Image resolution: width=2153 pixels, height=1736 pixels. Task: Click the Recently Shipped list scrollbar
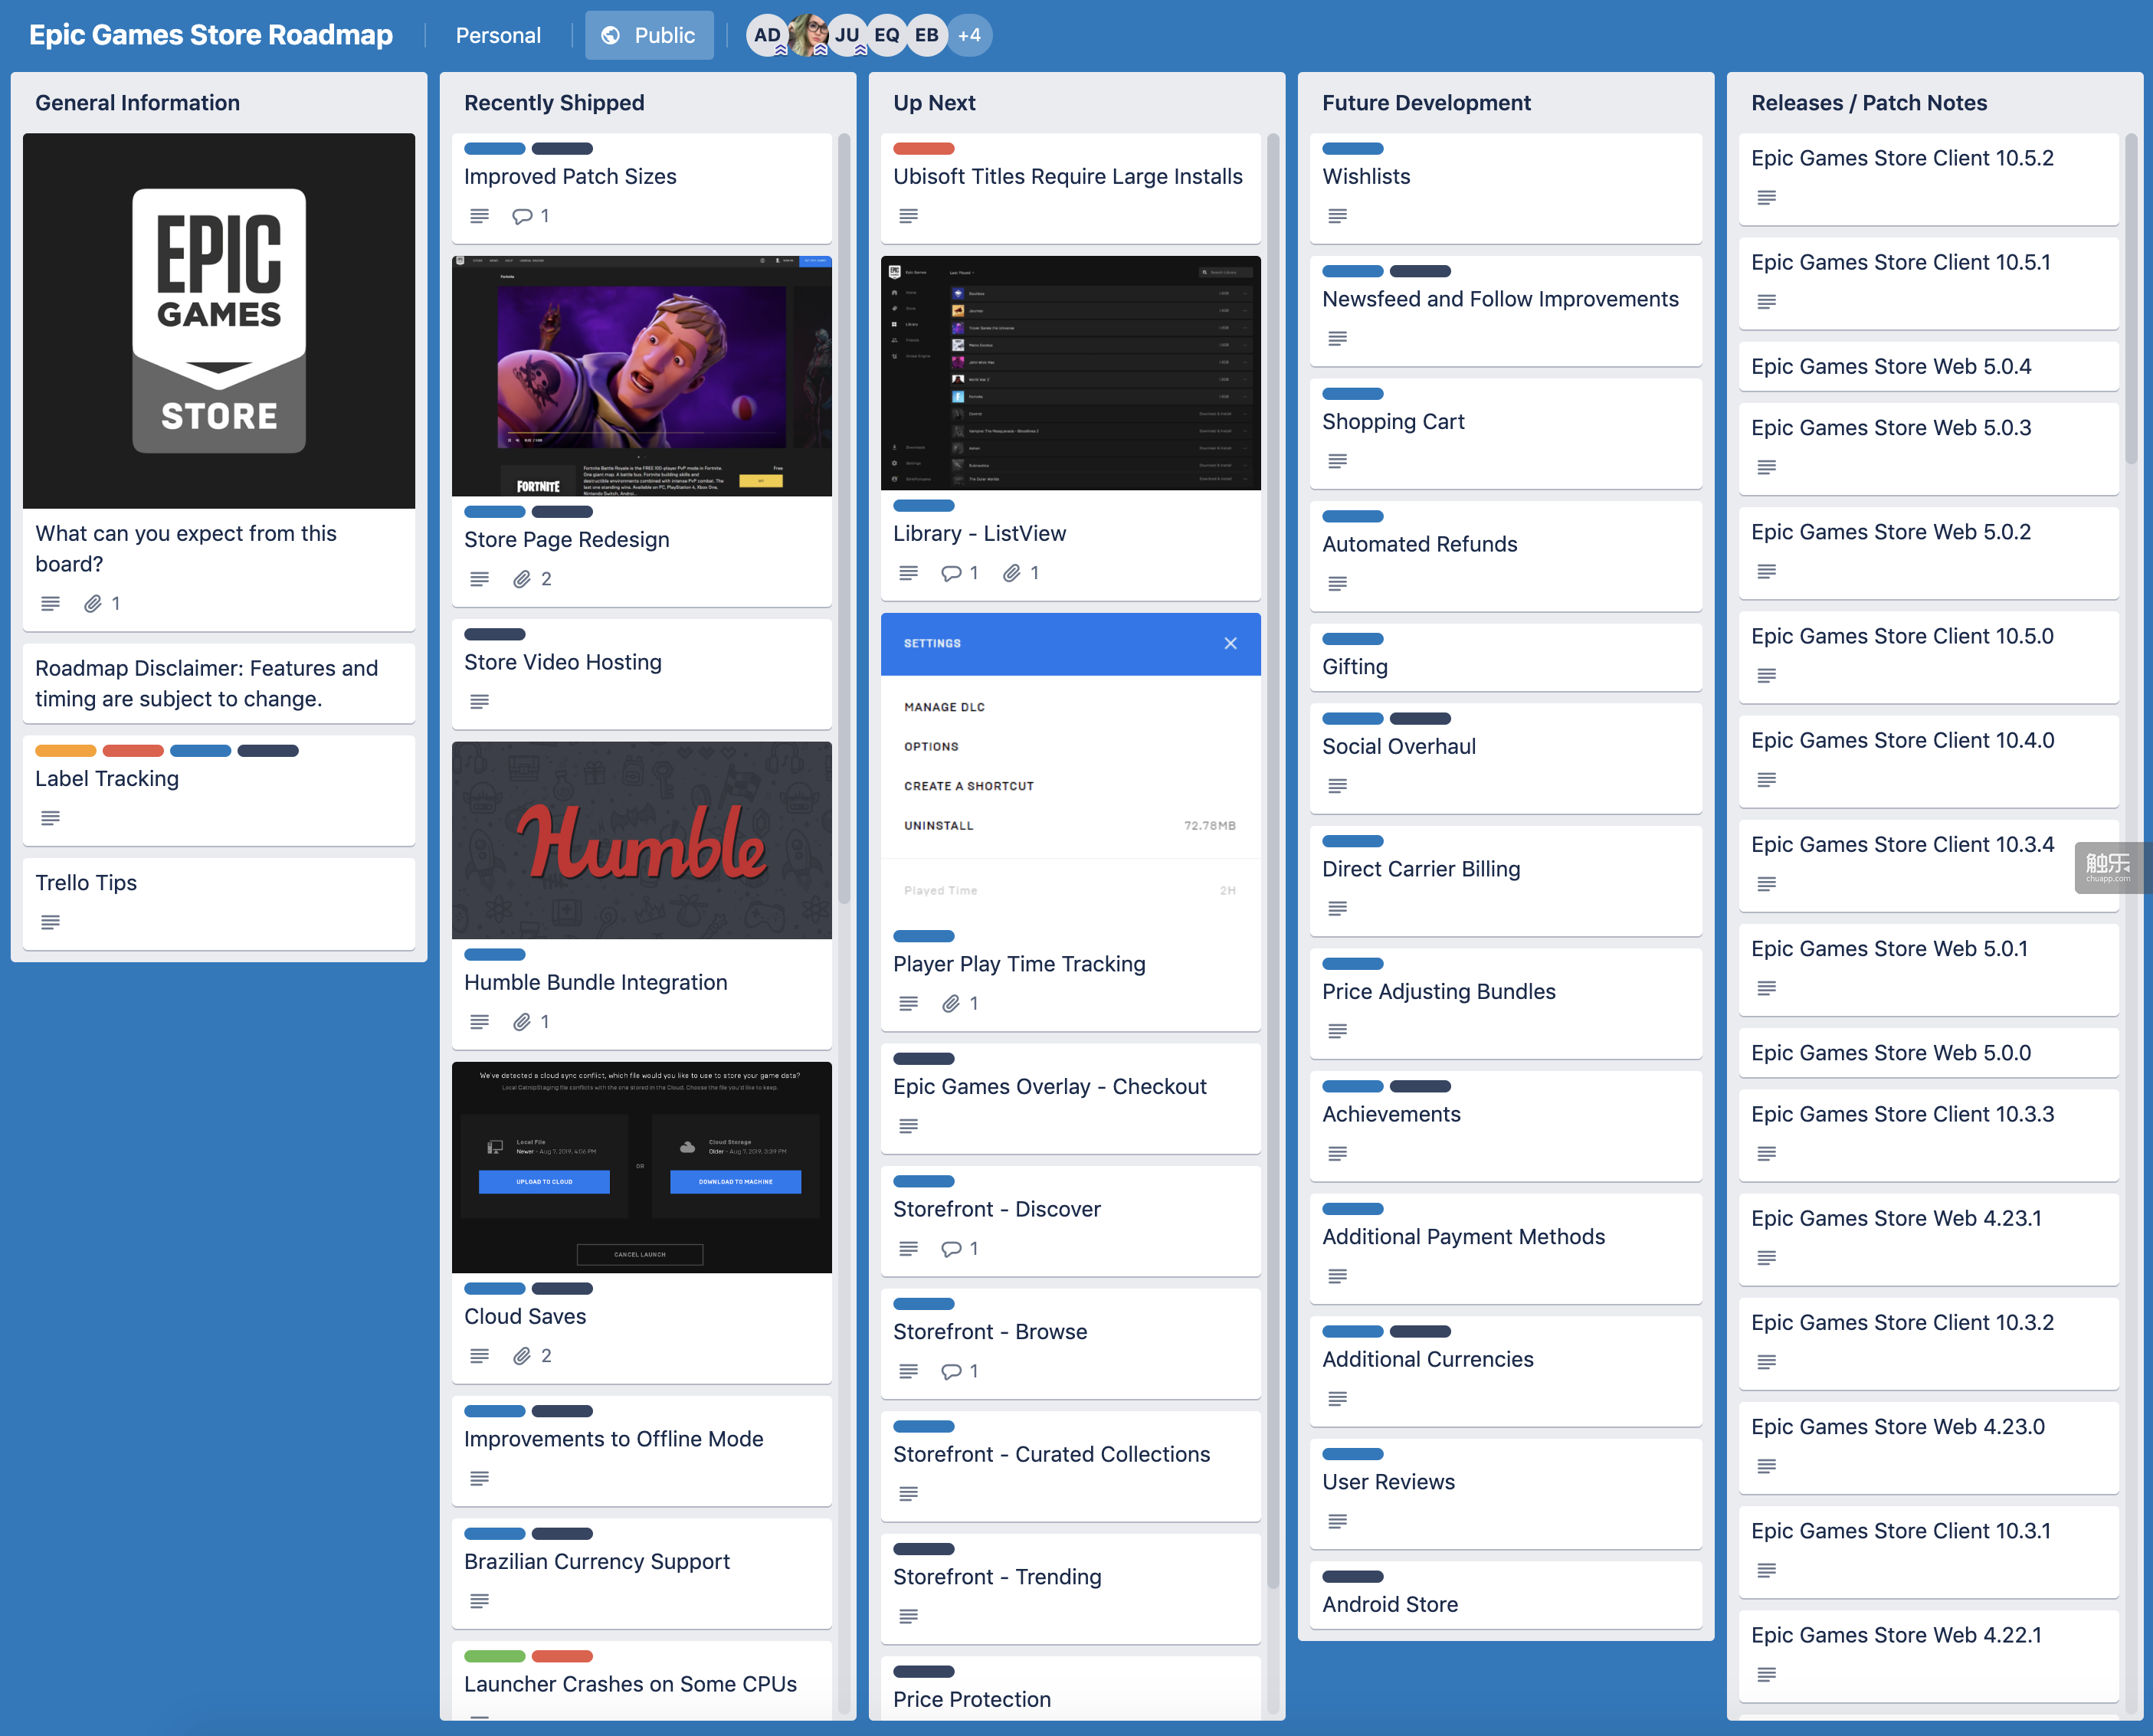coord(844,518)
